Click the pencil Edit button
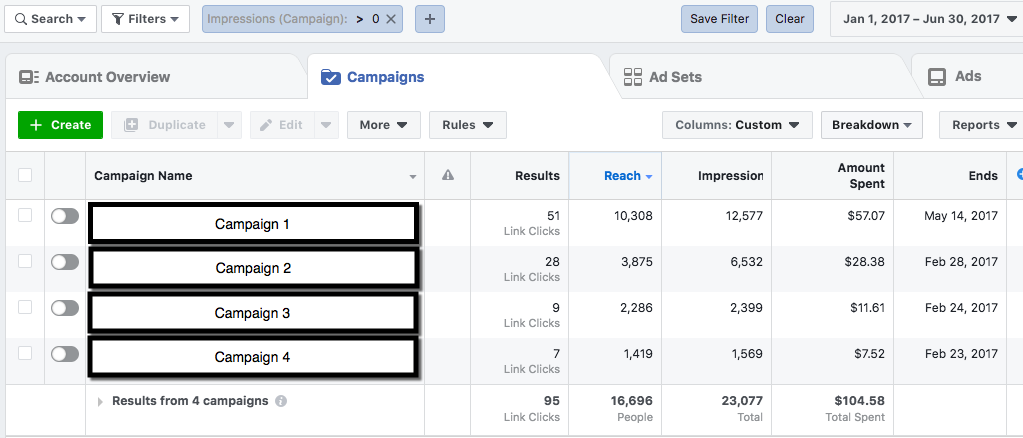Image resolution: width=1023 pixels, height=438 pixels. 281,125
